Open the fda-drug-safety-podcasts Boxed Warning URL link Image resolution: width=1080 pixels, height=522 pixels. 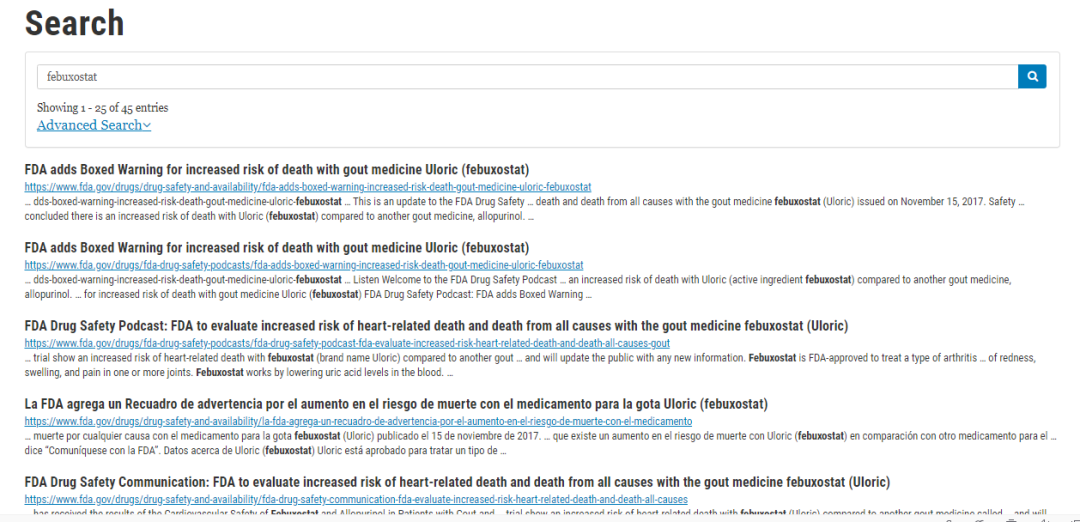(x=304, y=265)
